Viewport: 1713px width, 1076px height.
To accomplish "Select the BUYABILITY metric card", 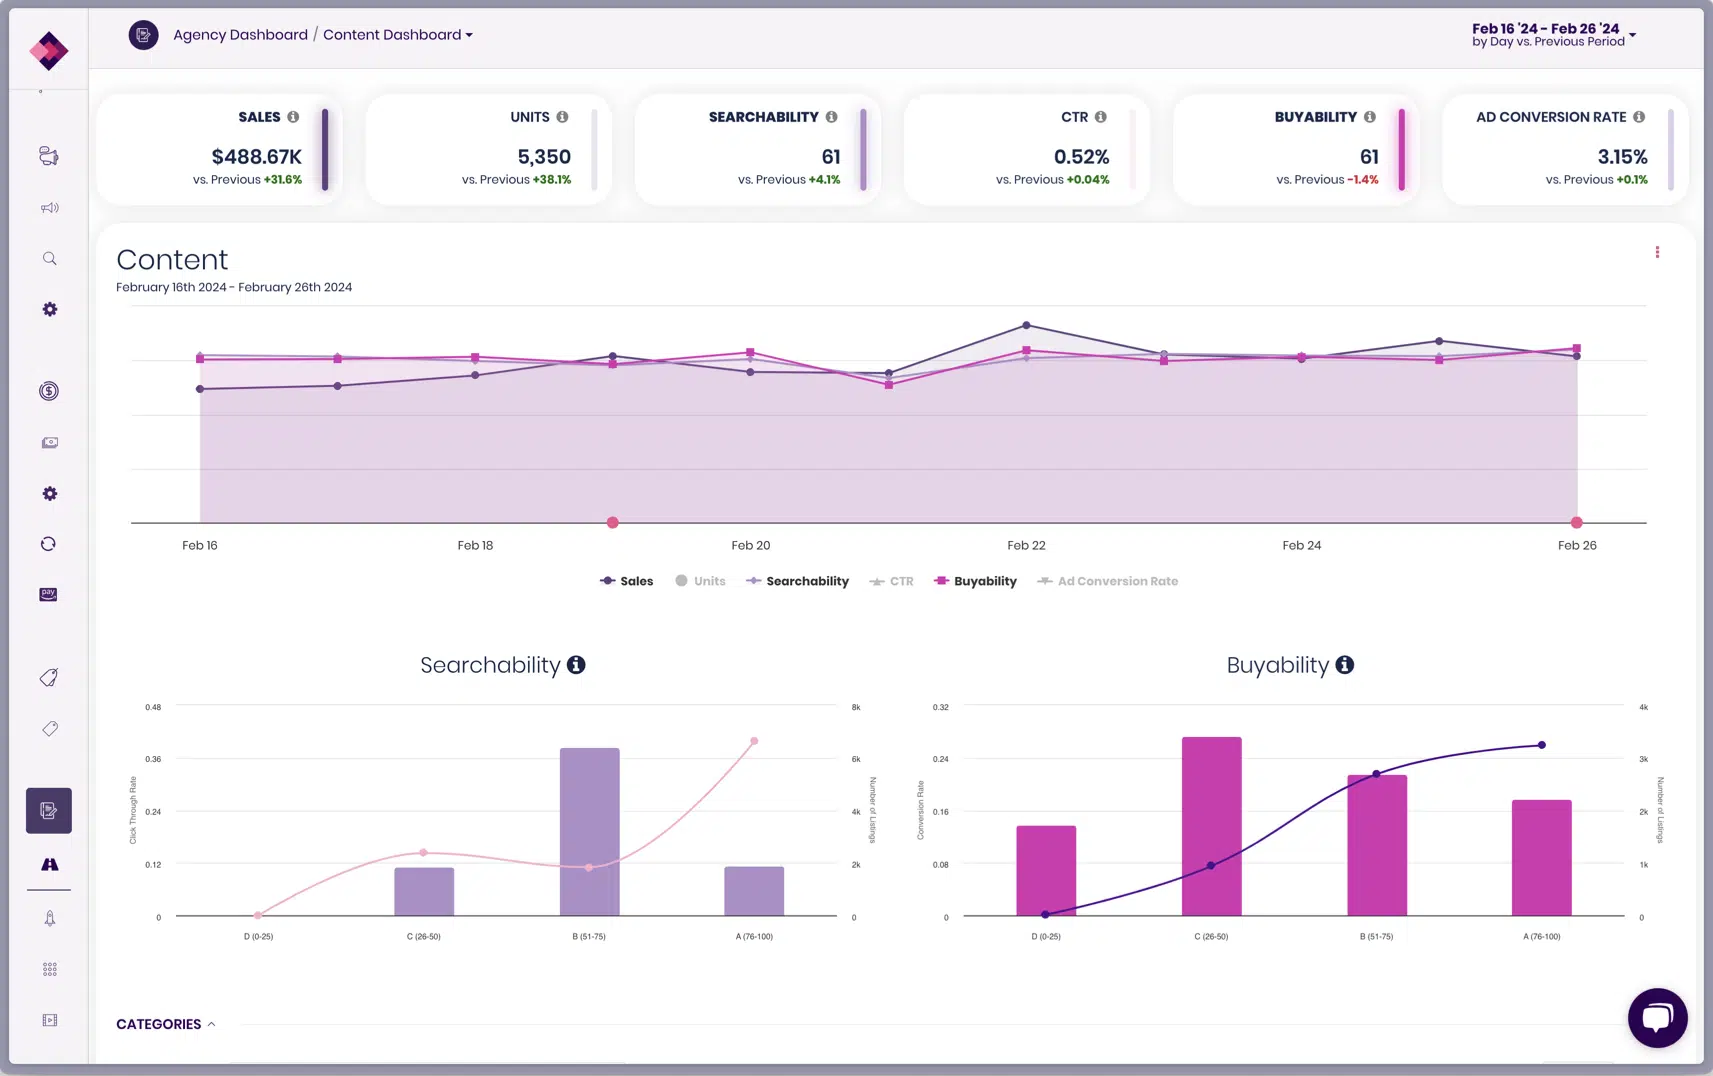I will (1295, 149).
